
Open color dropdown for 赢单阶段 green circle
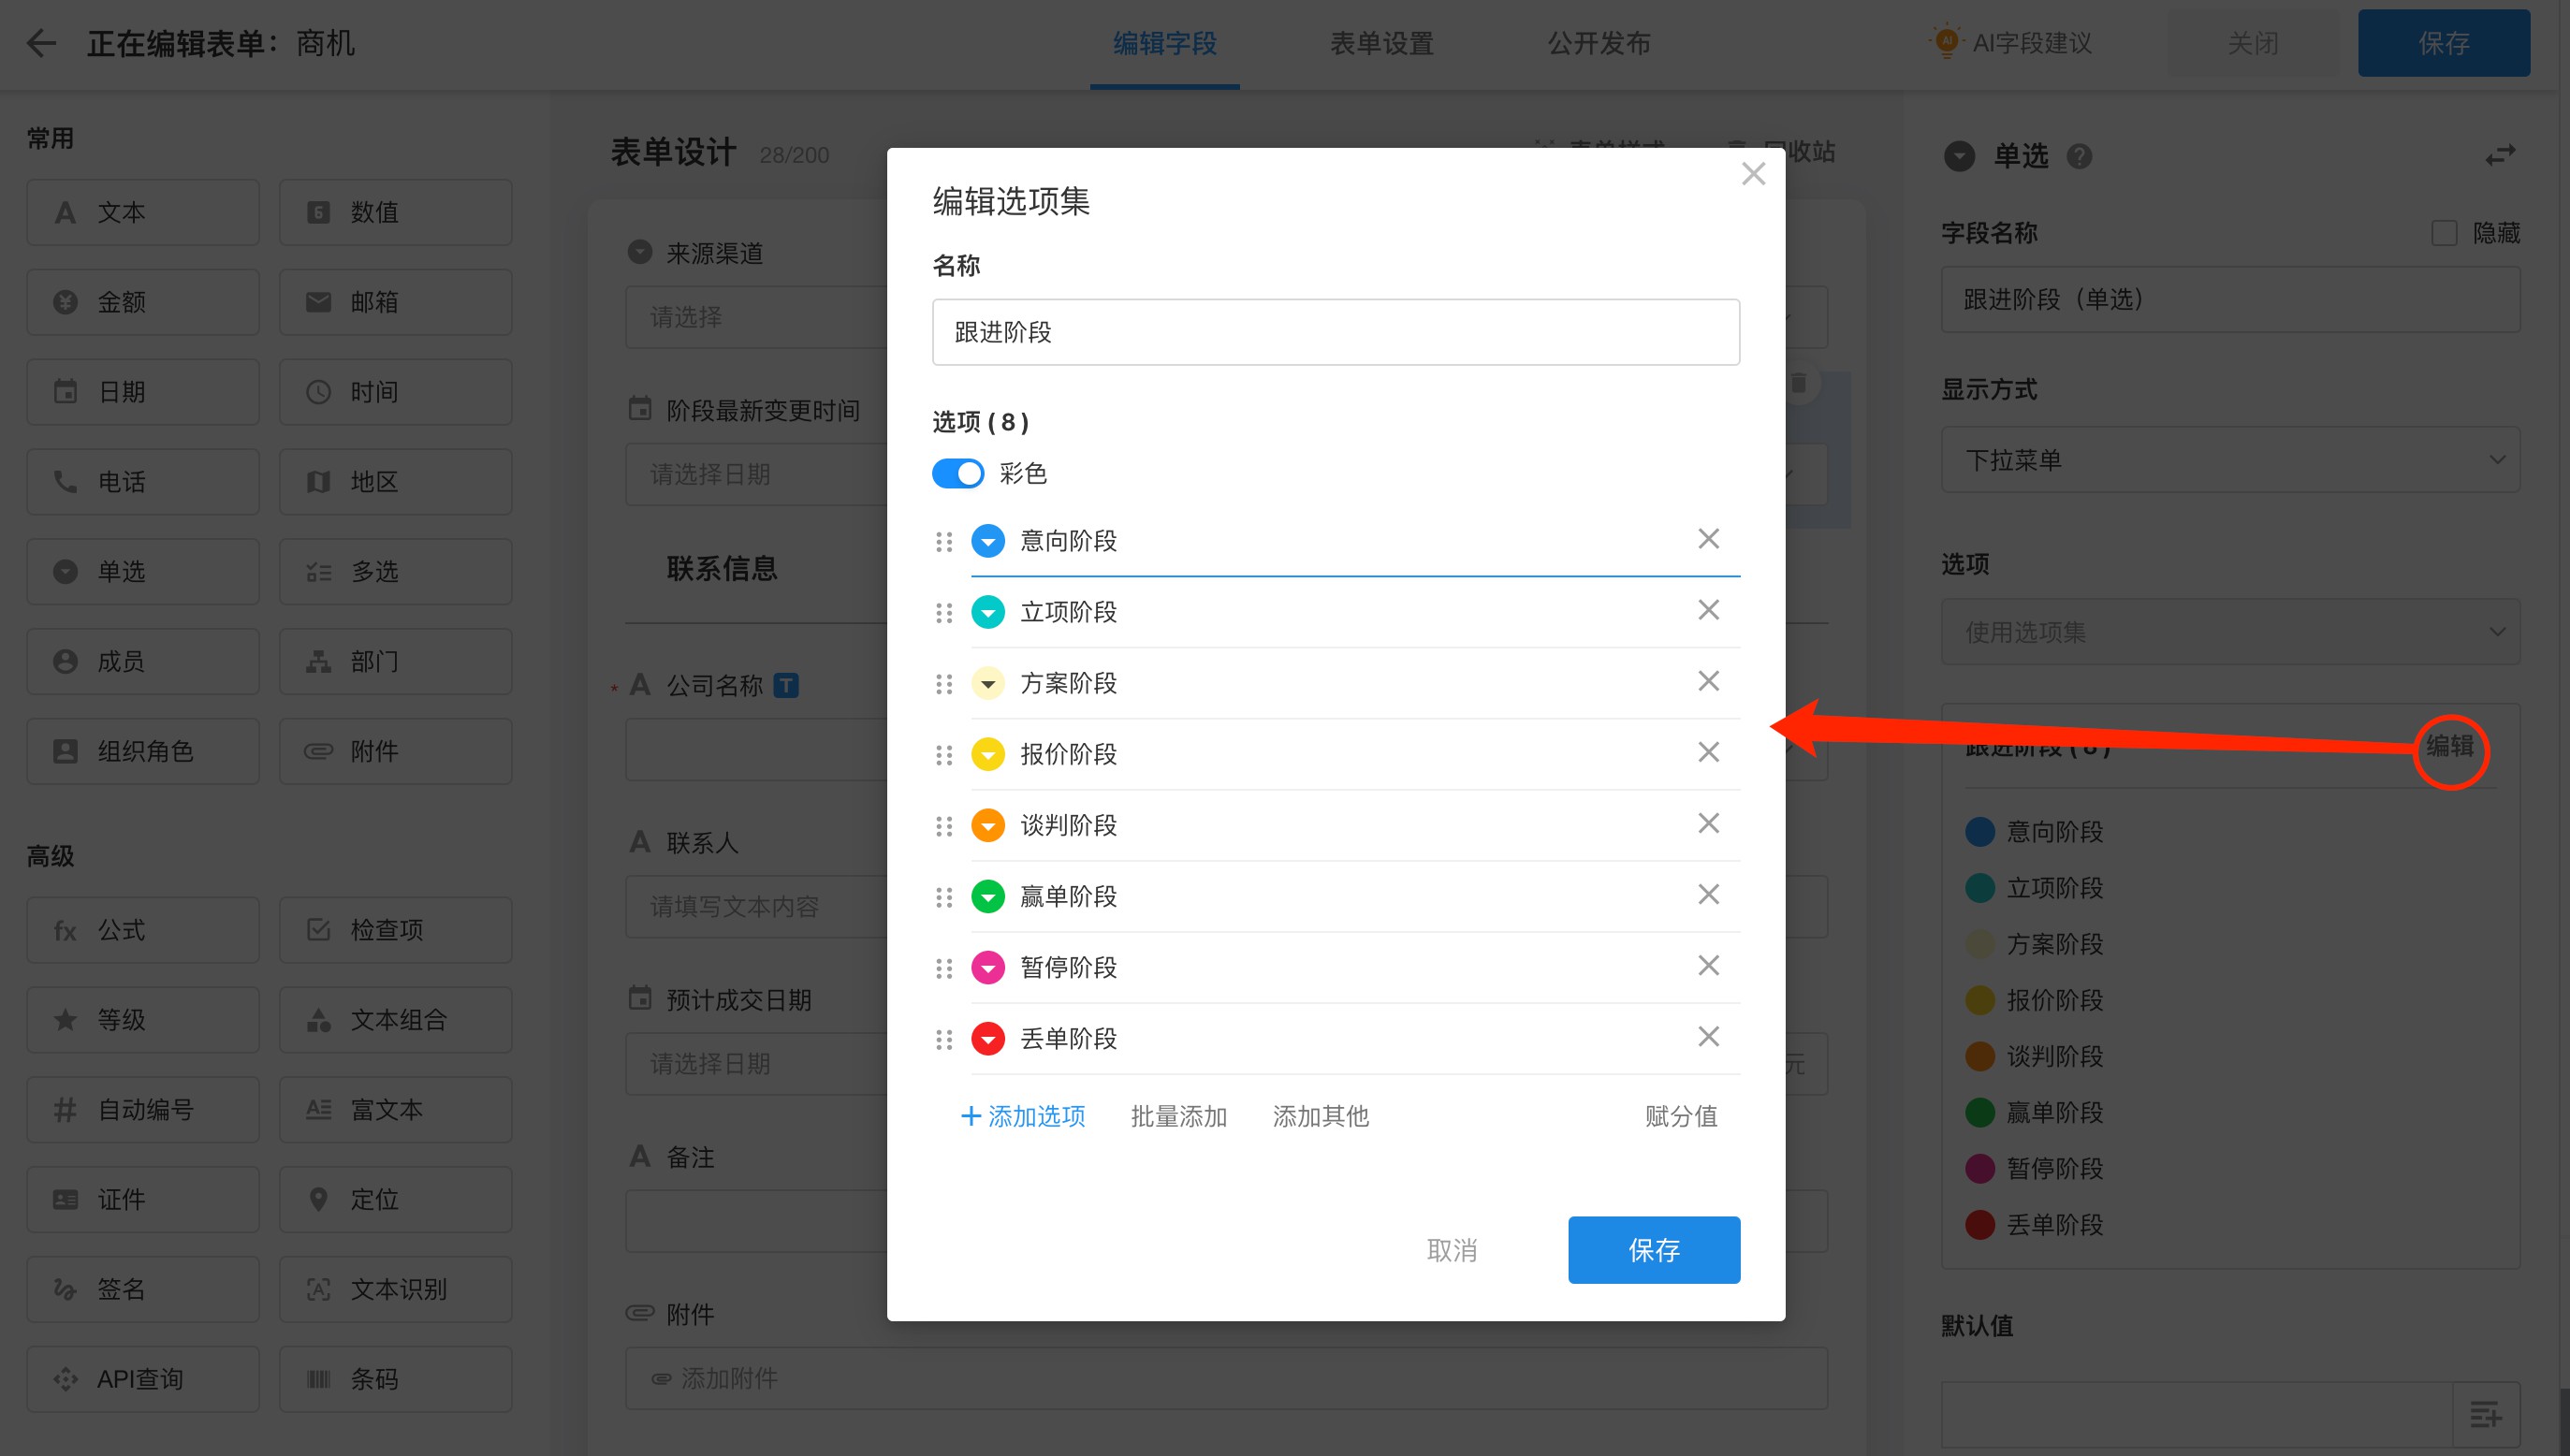tap(988, 896)
